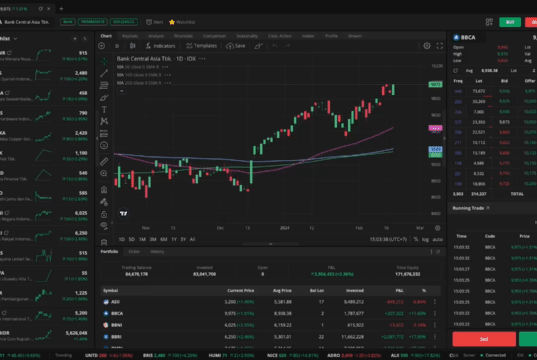Collapse the indicator legend chevron
The image size is (537, 360).
click(122, 91)
